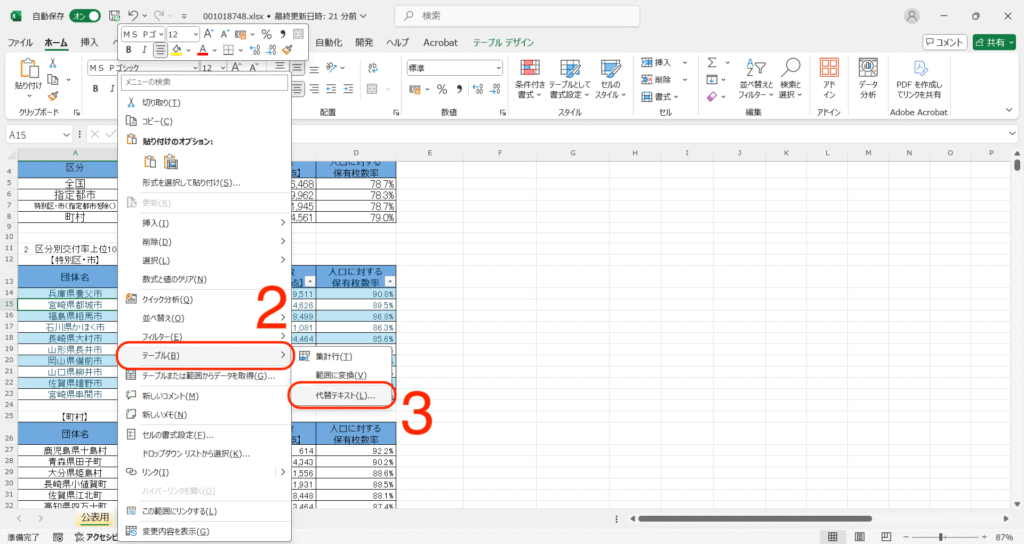Open the mini toolbar font size dropdown
This screenshot has height=544, width=1024.
tap(195, 34)
